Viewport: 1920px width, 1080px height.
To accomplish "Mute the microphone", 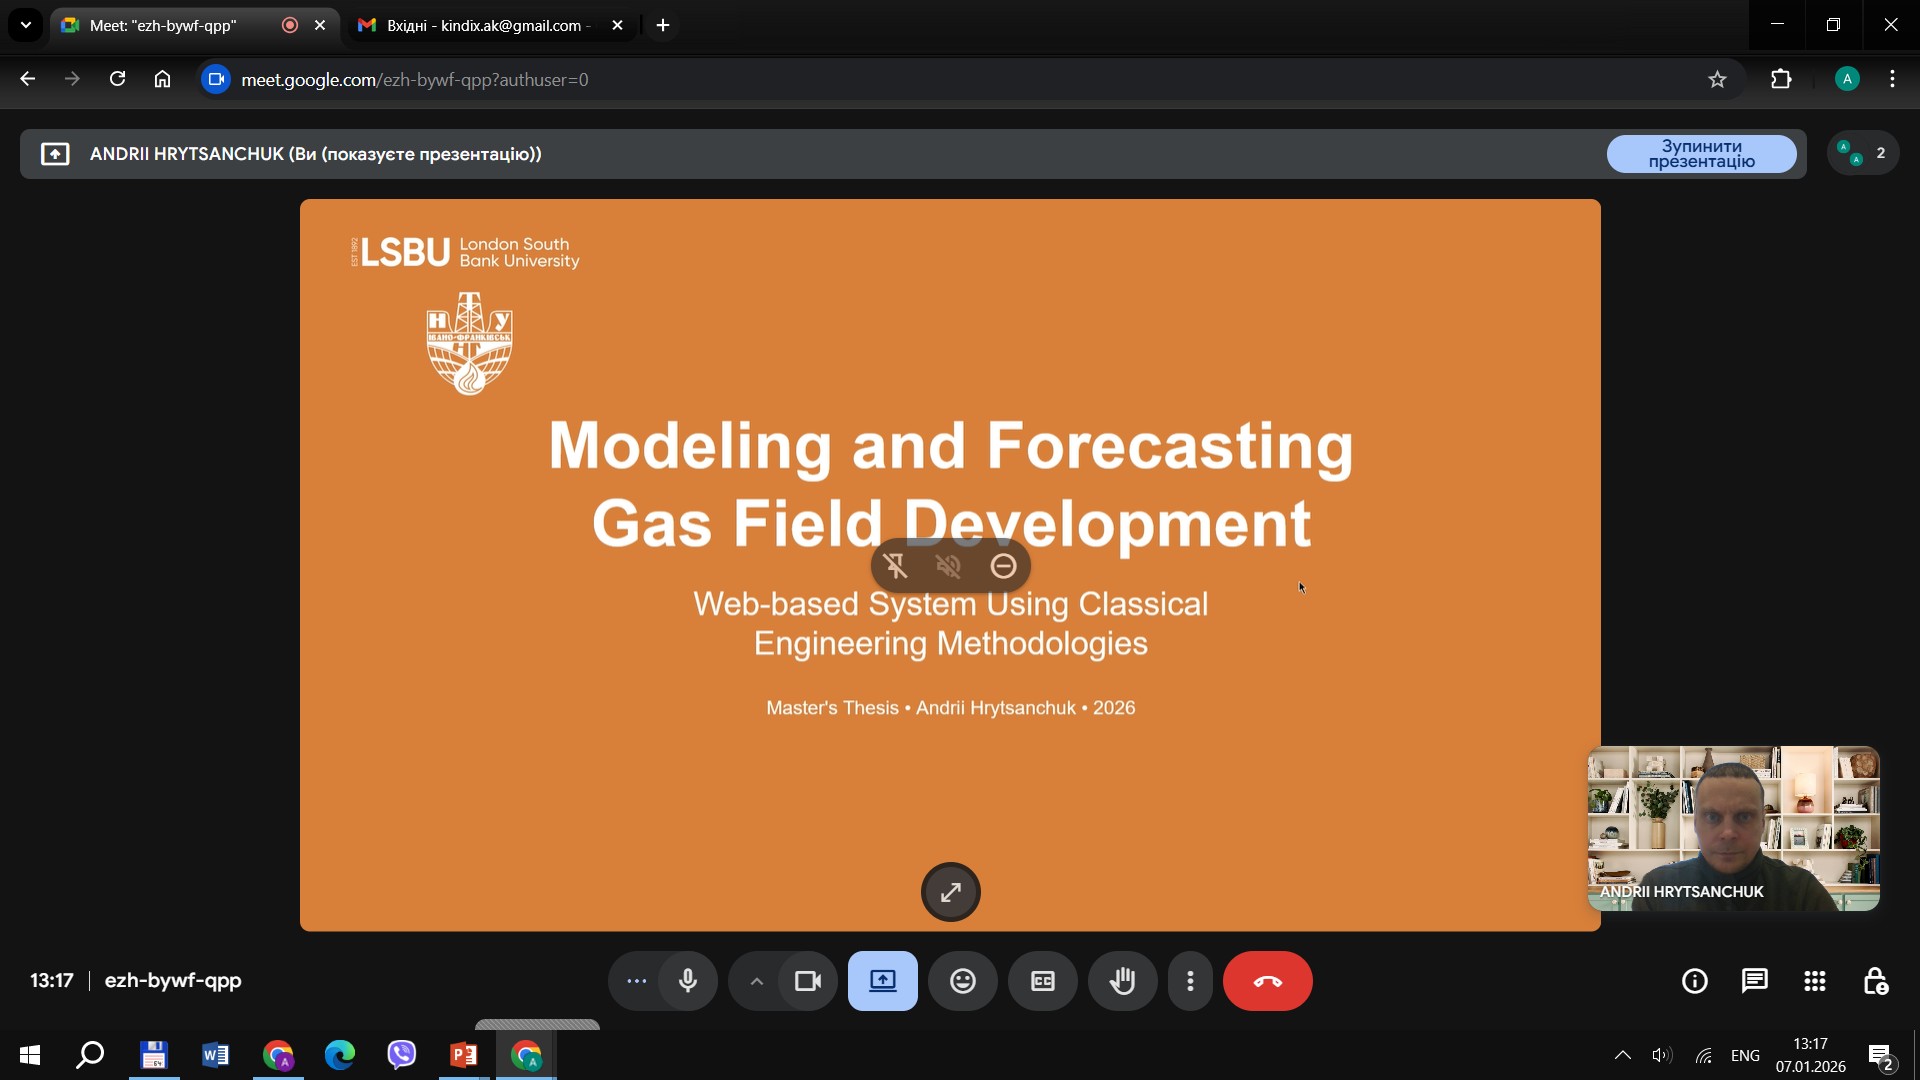I will pos(688,981).
